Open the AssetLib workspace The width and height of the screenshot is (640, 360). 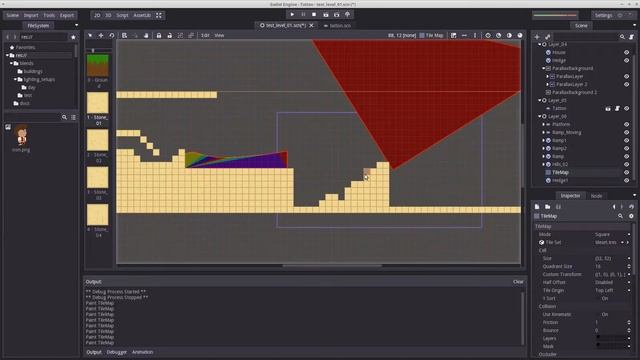(142, 15)
